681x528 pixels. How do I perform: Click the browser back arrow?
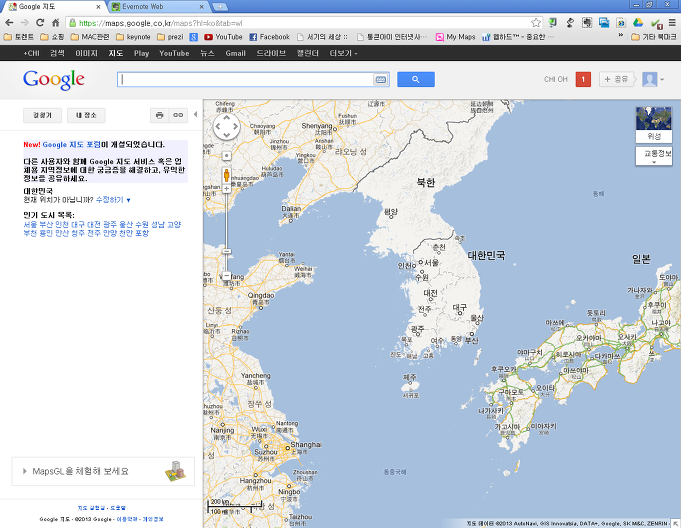(9, 23)
